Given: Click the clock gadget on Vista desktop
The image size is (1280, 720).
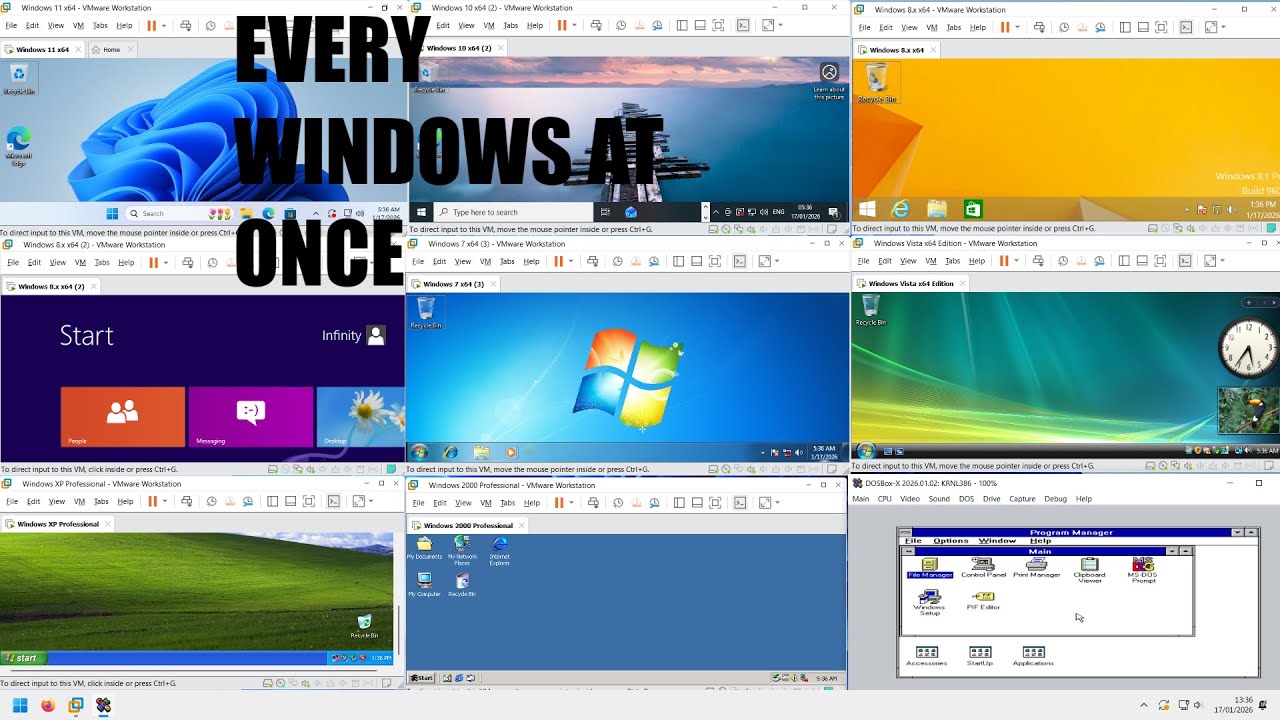Looking at the screenshot, I should click(x=1246, y=349).
